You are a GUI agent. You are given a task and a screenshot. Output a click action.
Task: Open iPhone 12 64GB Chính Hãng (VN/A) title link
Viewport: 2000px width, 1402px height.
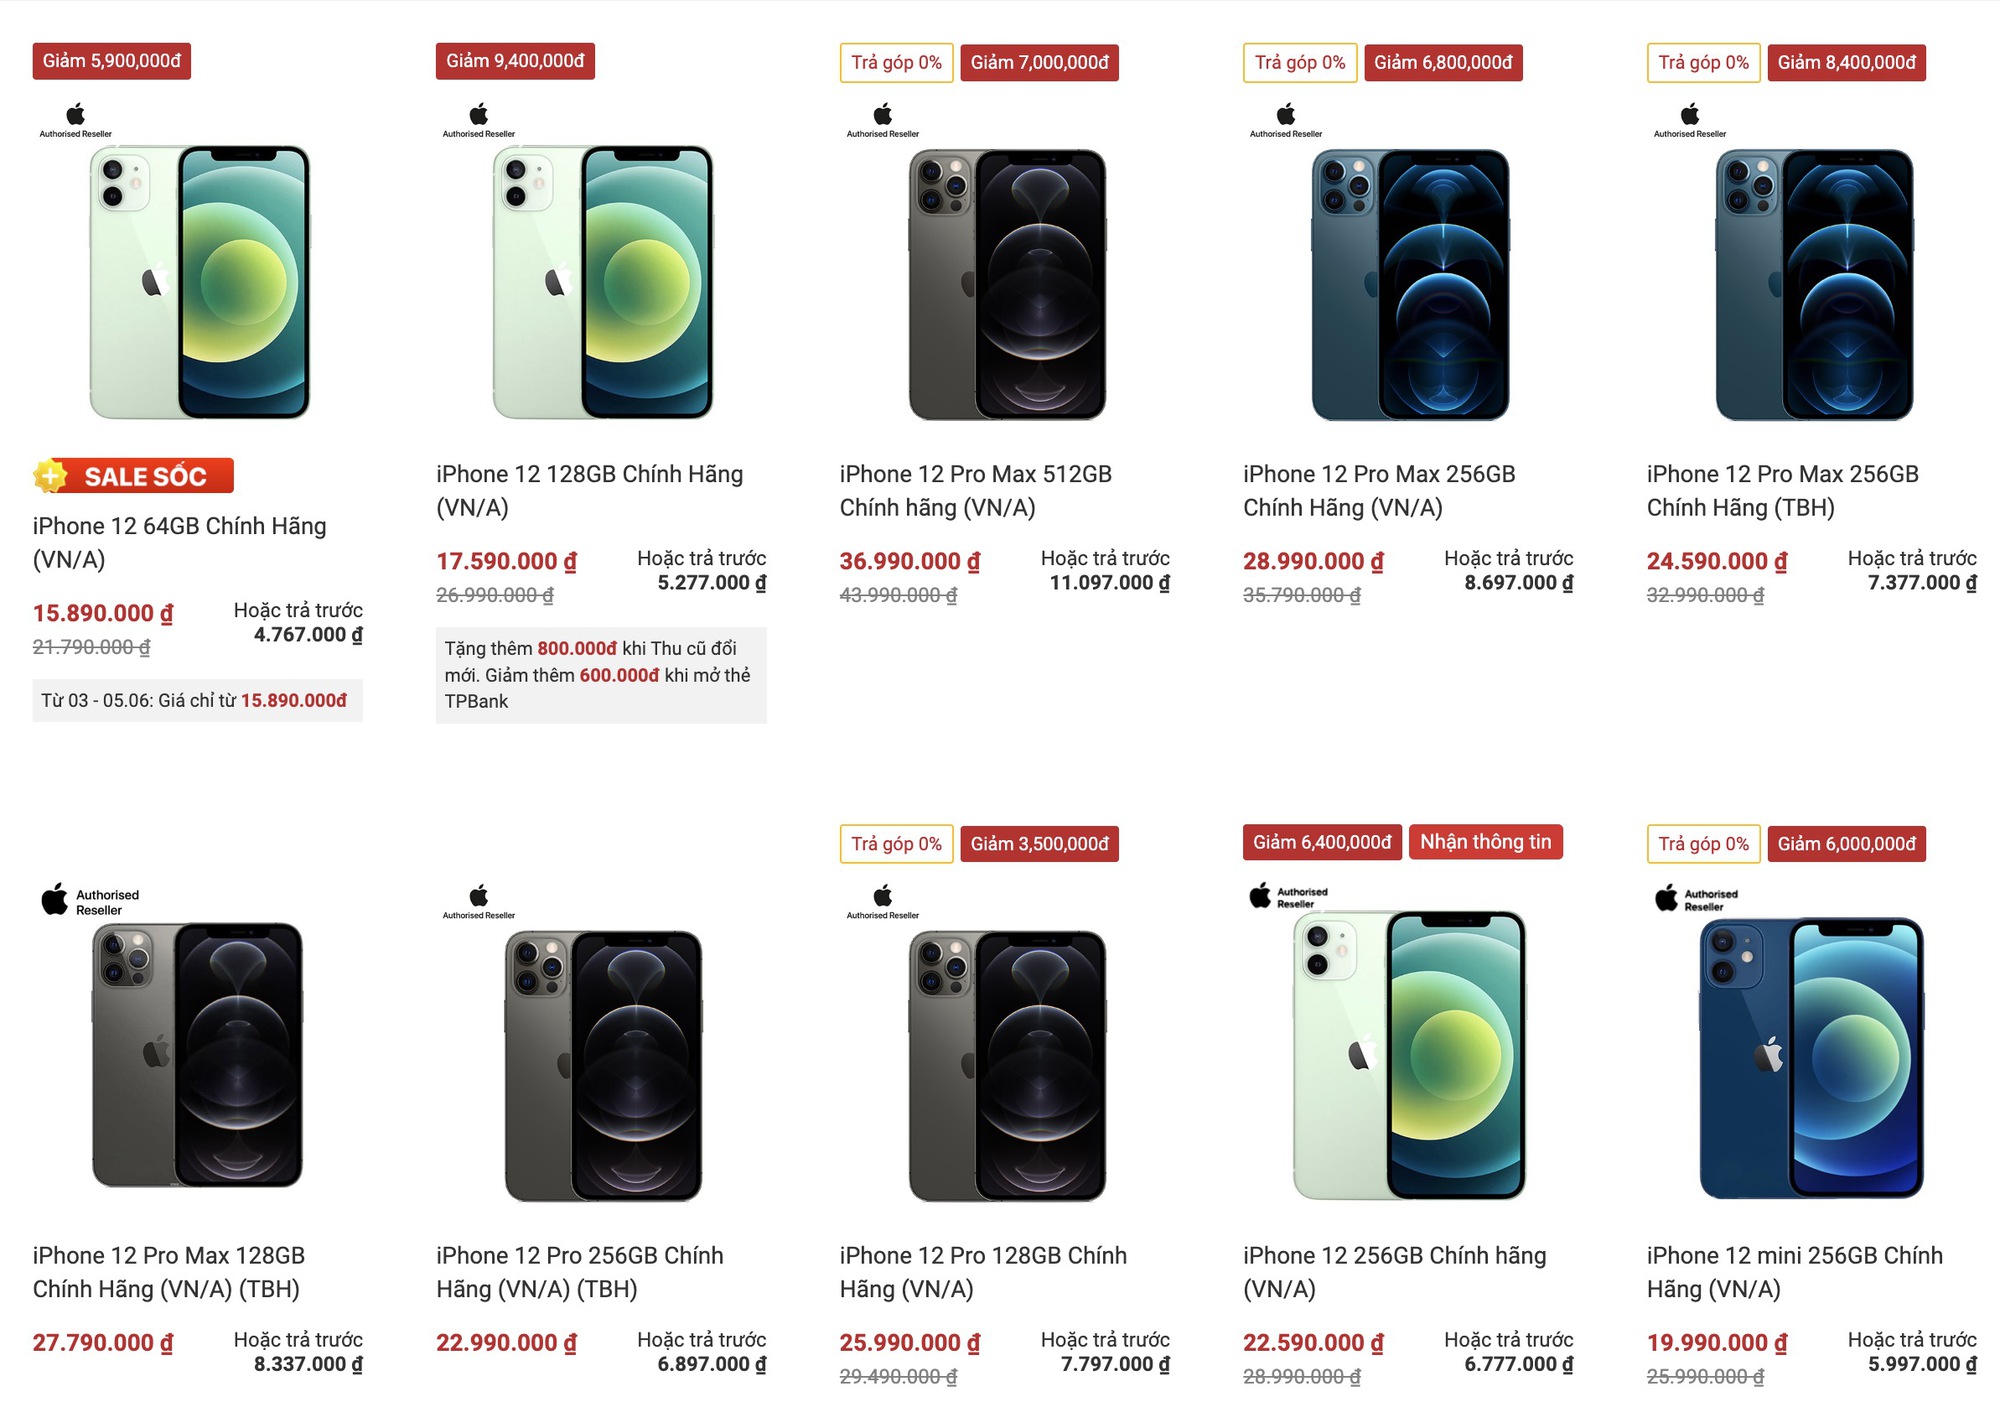click(x=180, y=542)
